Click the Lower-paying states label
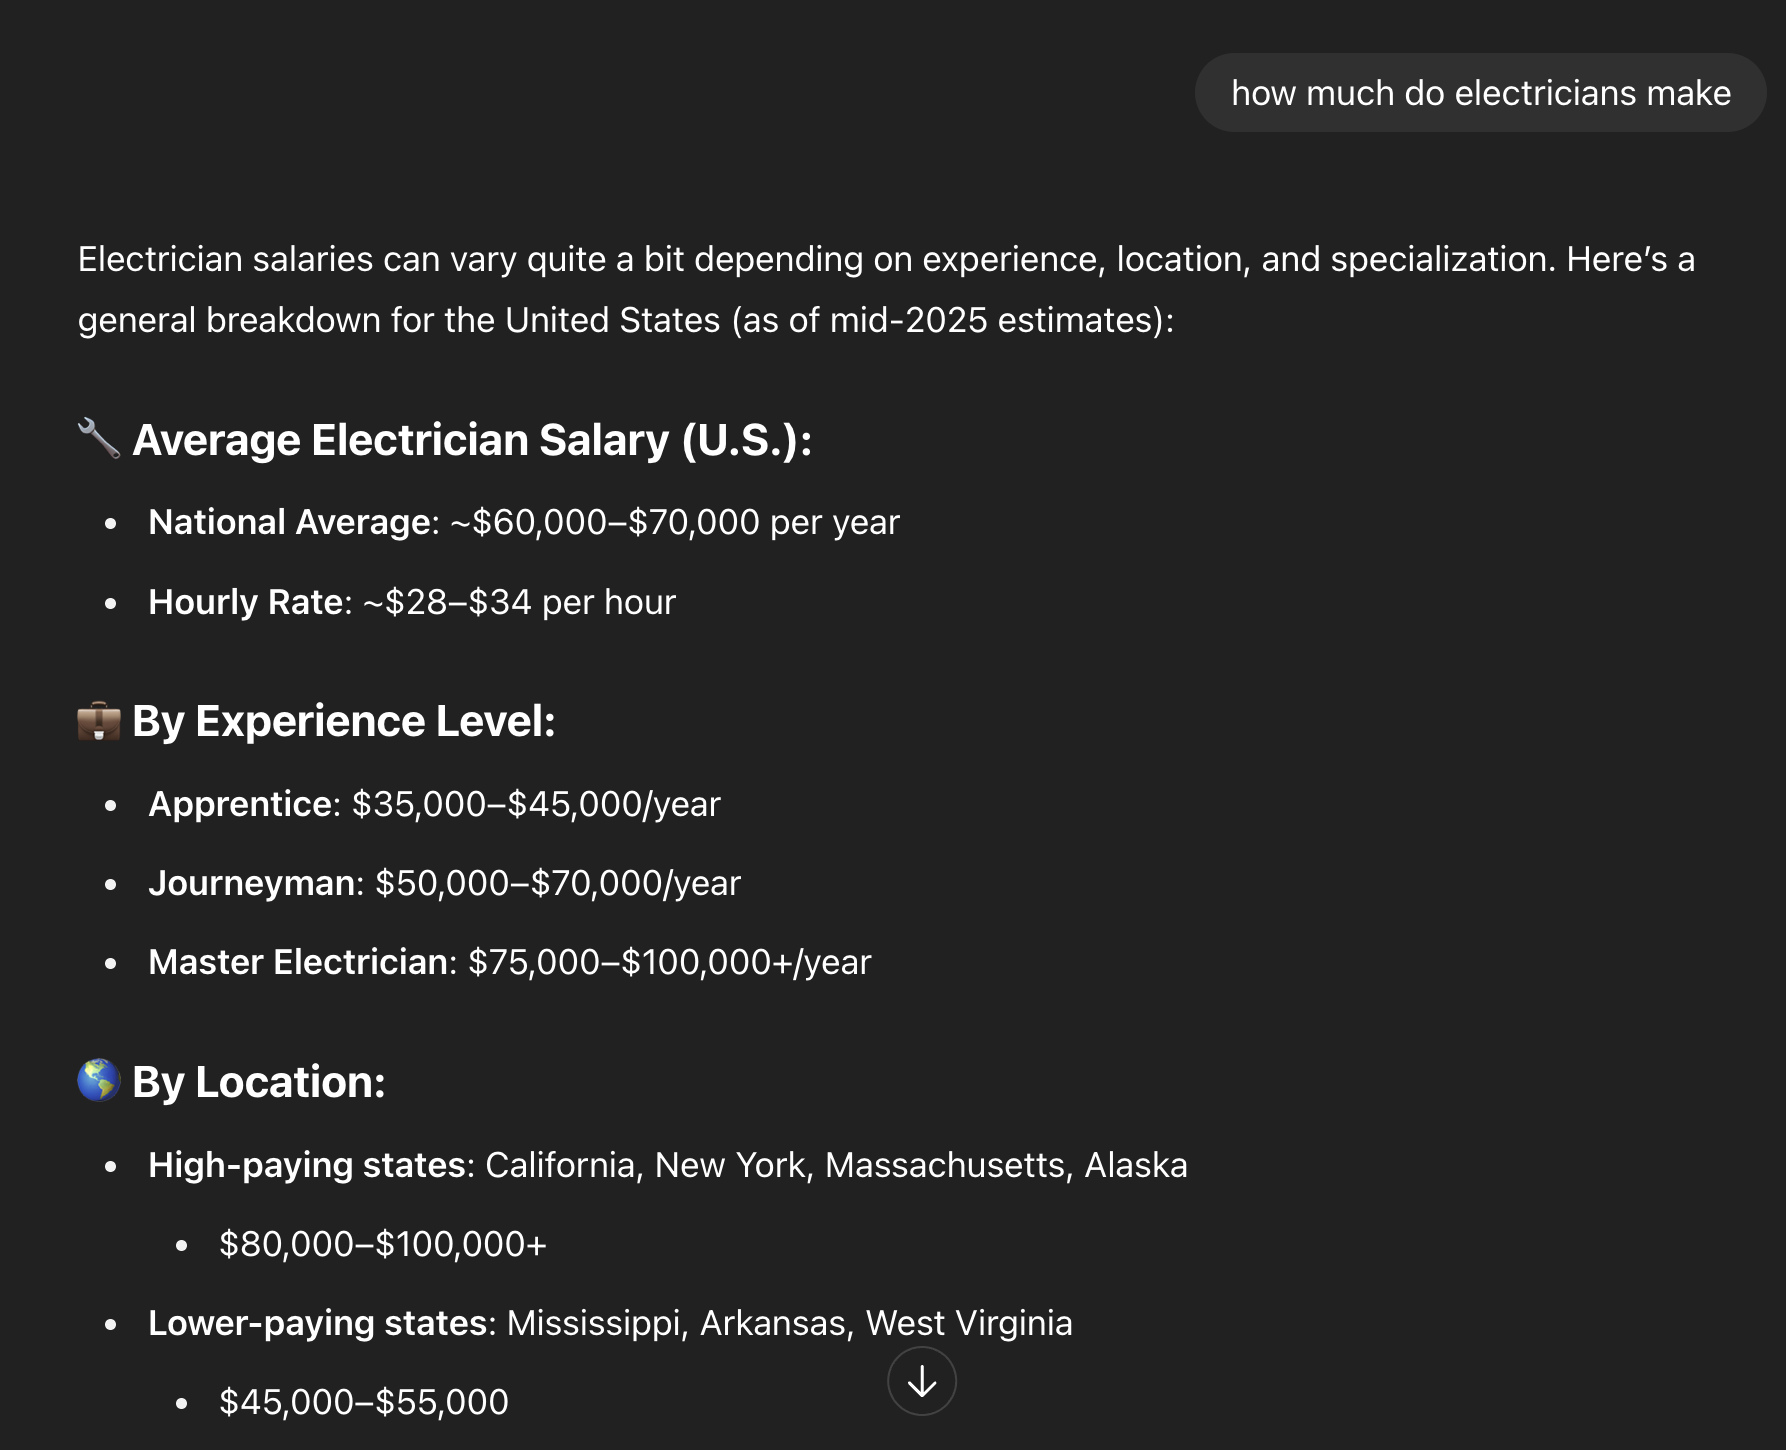 coord(318,1323)
